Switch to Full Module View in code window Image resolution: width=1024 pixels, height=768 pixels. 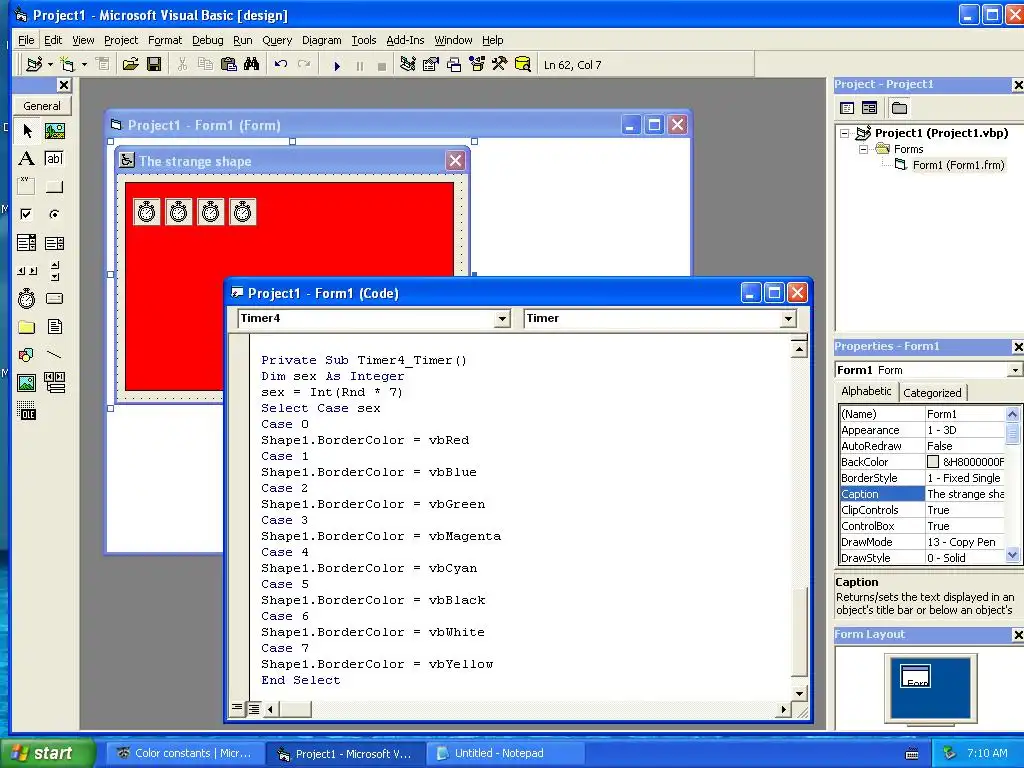click(x=253, y=709)
